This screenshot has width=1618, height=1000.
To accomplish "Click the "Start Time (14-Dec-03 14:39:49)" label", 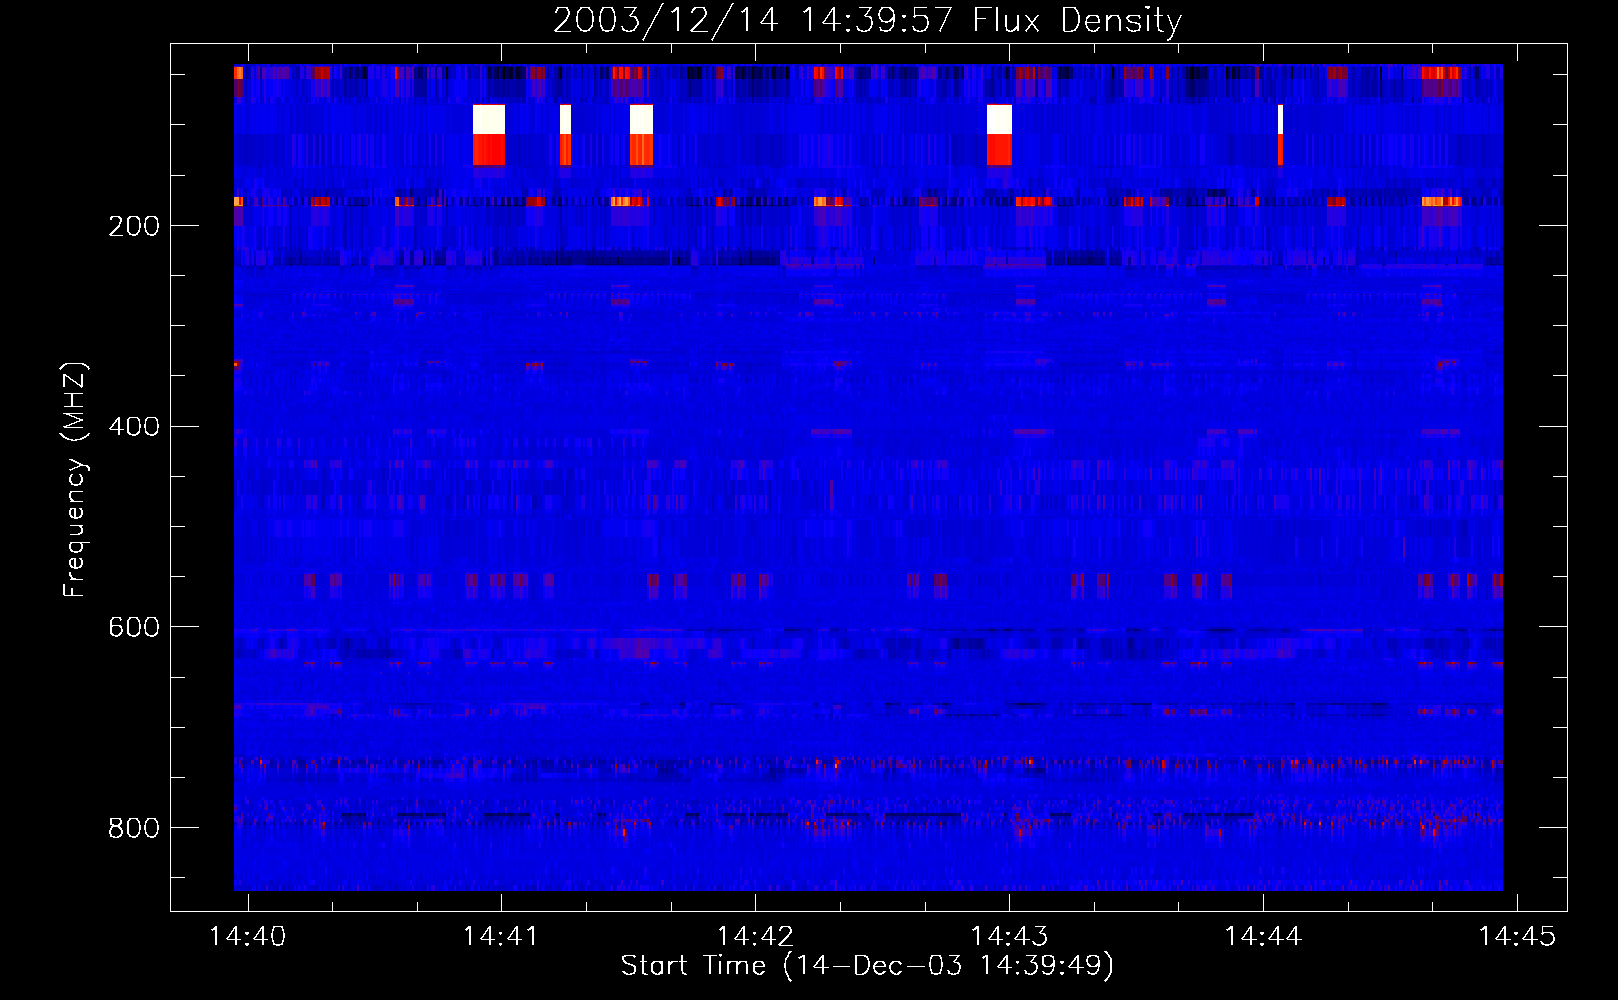I will pyautogui.click(x=867, y=966).
